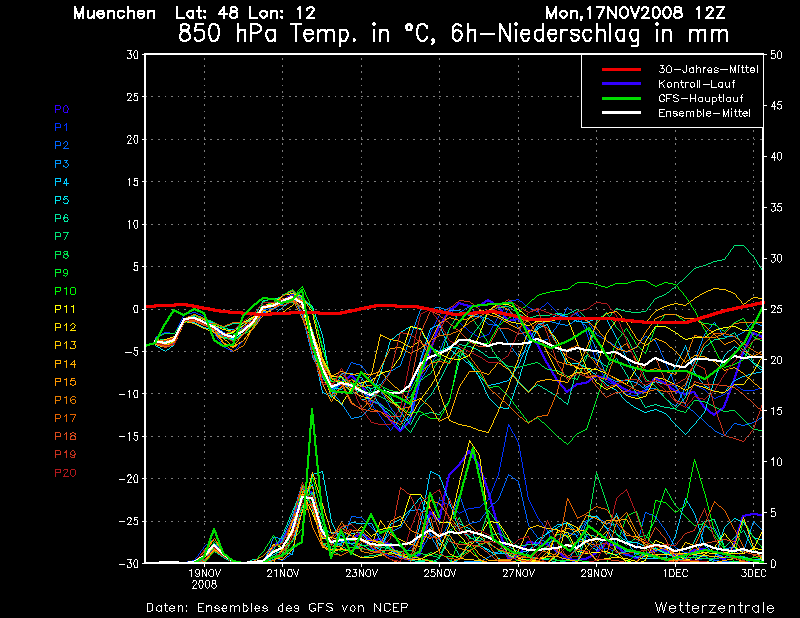The image size is (800, 618).
Task: Click the 50 precipitation axis value
Action: pyautogui.click(x=776, y=55)
